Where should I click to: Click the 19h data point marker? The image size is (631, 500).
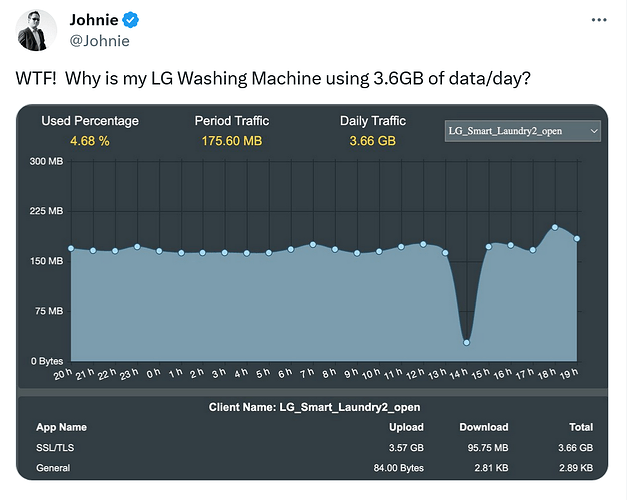(x=577, y=239)
